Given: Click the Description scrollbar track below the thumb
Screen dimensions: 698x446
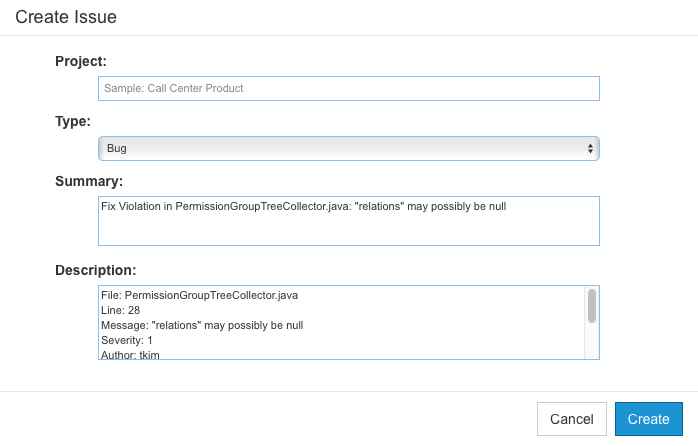Looking at the screenshot, I should [x=592, y=341].
